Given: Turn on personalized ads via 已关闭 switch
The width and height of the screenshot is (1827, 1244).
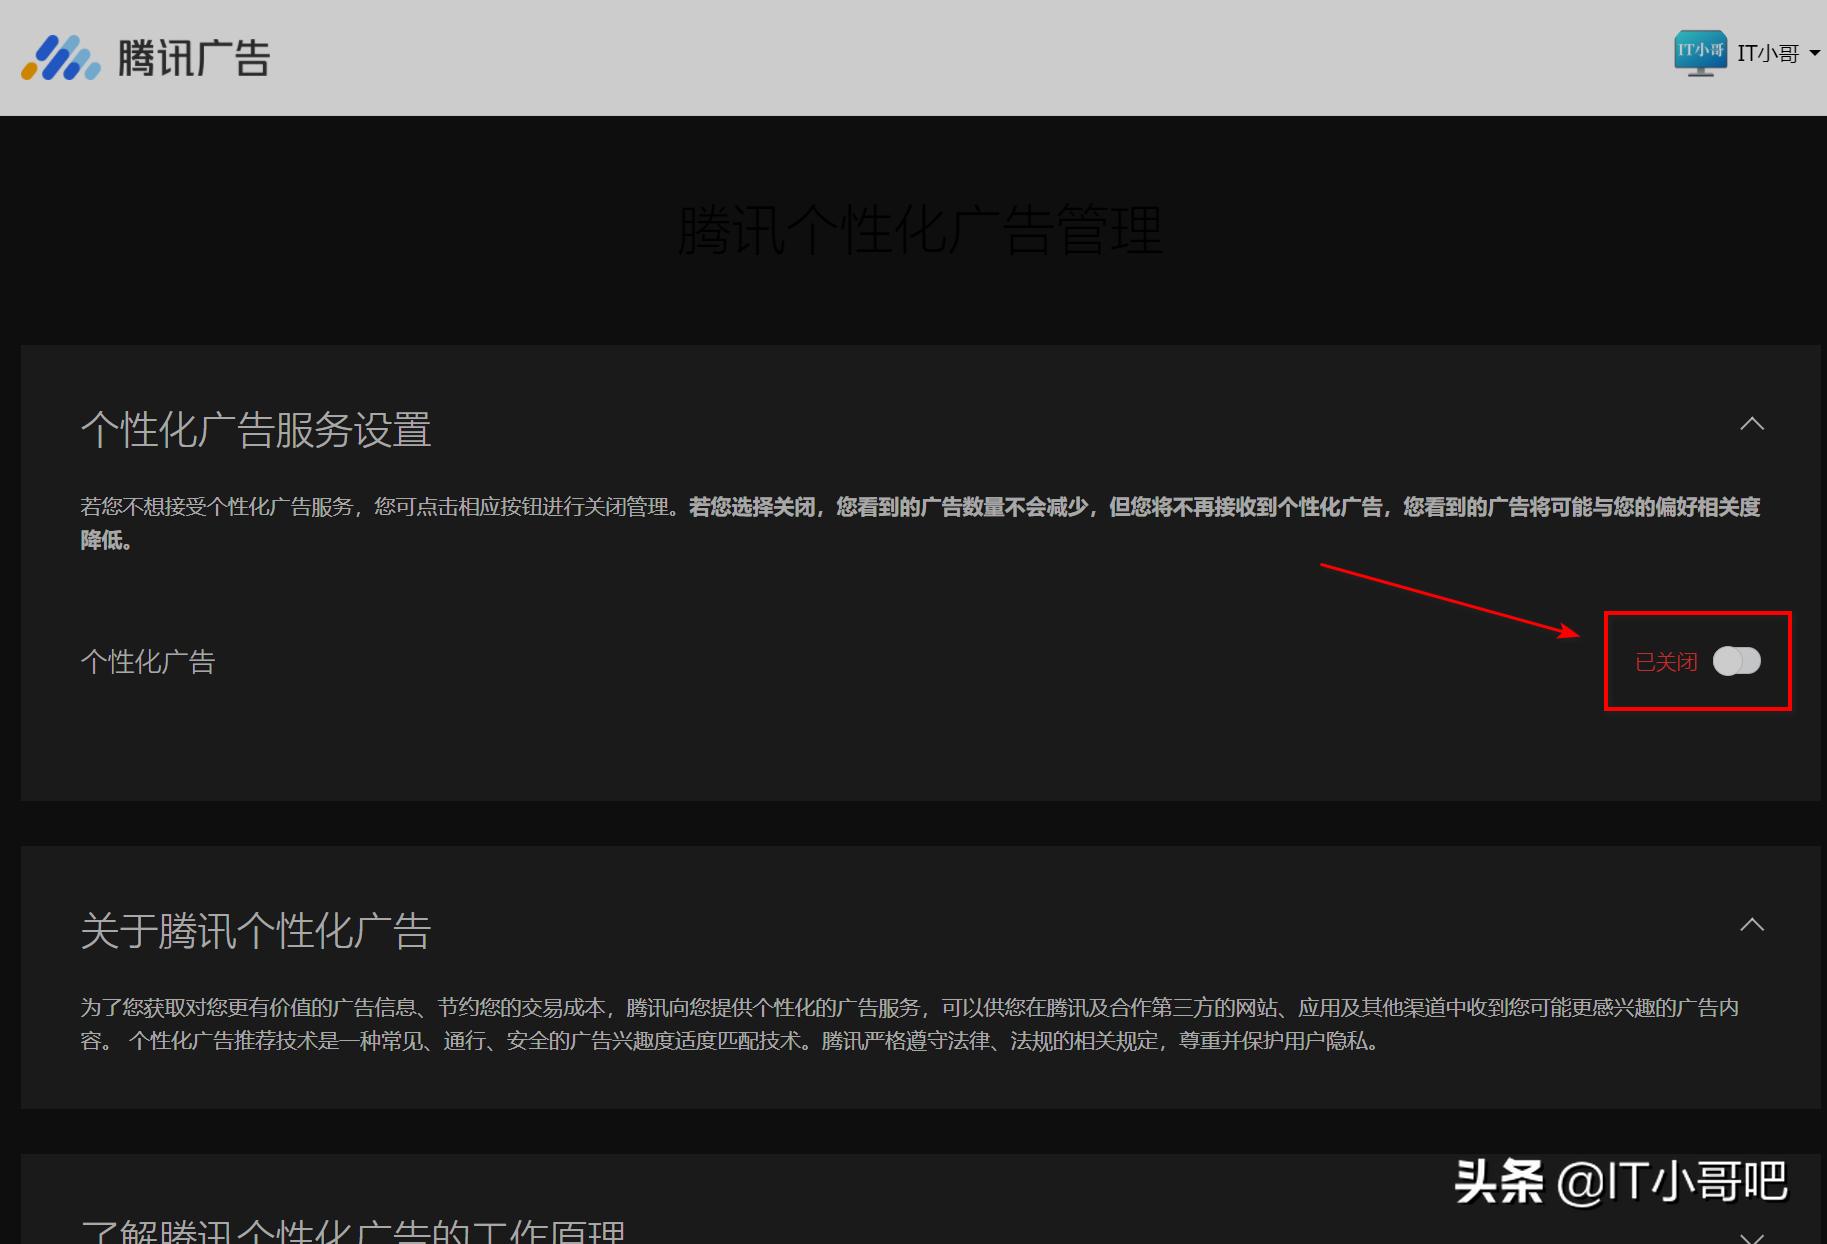Looking at the screenshot, I should [1737, 661].
